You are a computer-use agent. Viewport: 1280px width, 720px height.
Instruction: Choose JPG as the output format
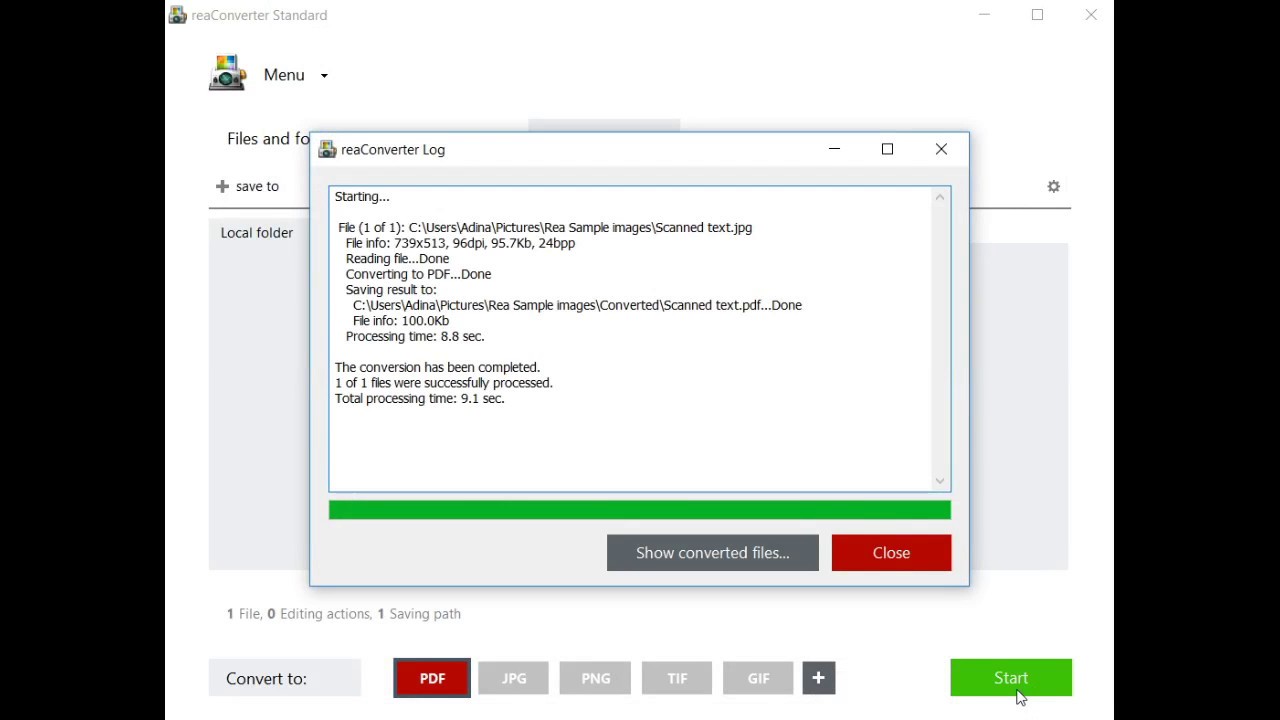[514, 678]
